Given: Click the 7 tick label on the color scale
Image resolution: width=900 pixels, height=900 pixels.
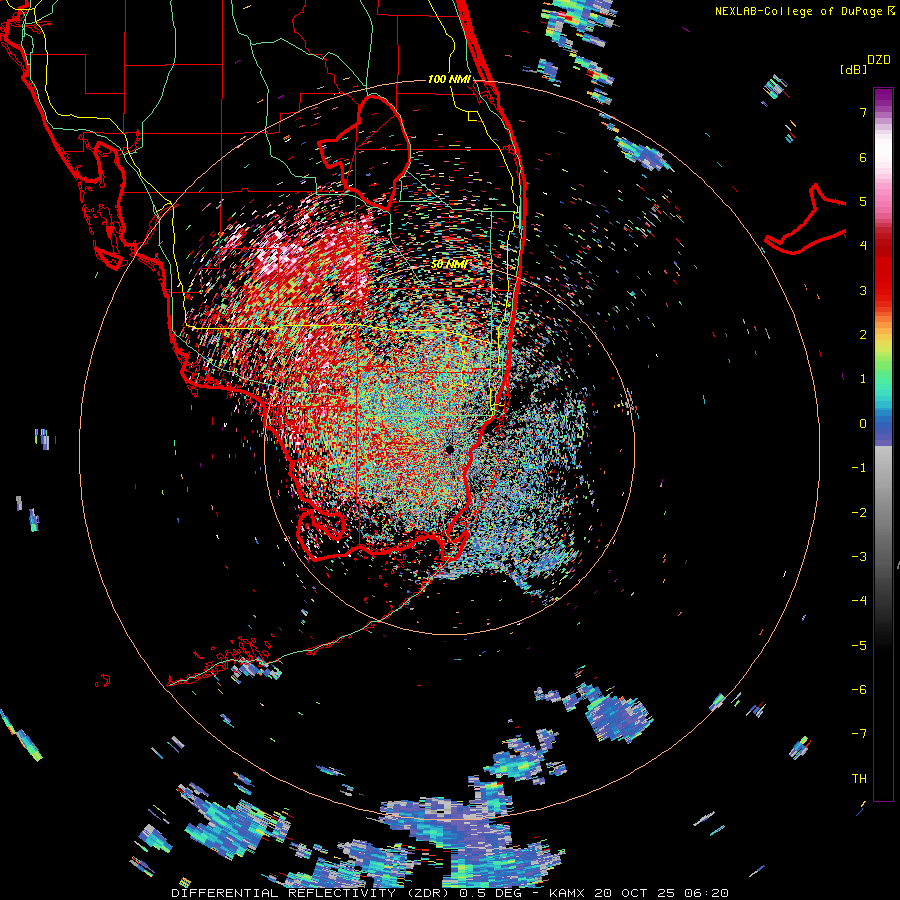Looking at the screenshot, I should [x=863, y=112].
